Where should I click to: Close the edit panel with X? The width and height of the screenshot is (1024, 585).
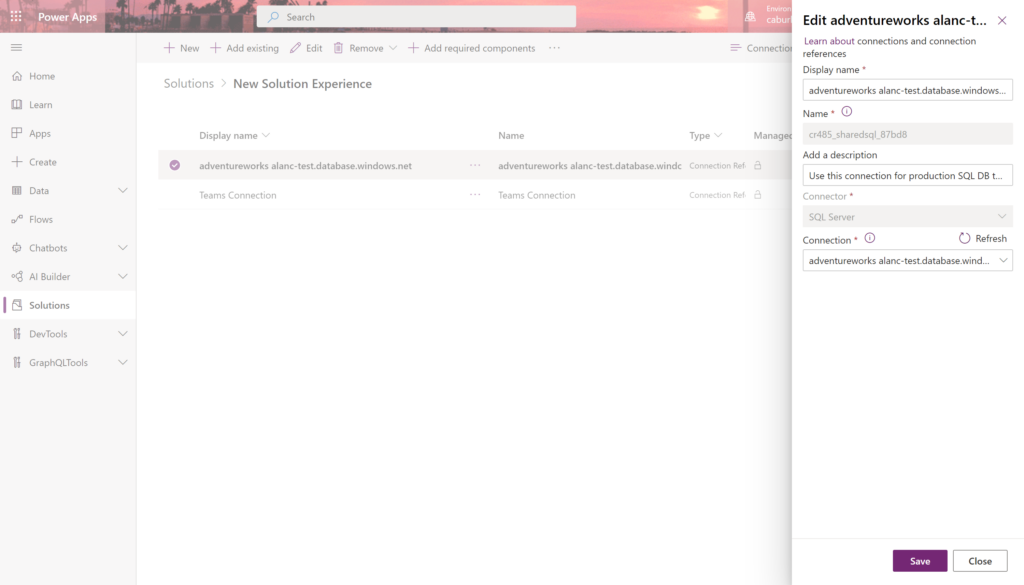pos(1002,21)
